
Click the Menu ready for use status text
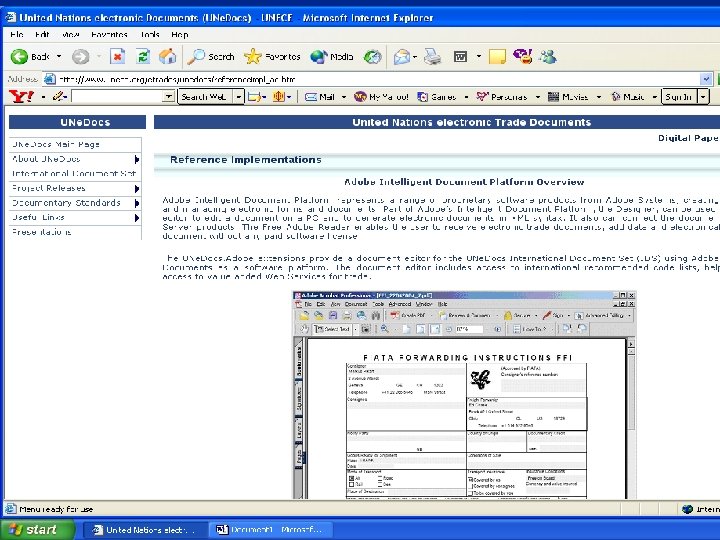56,509
